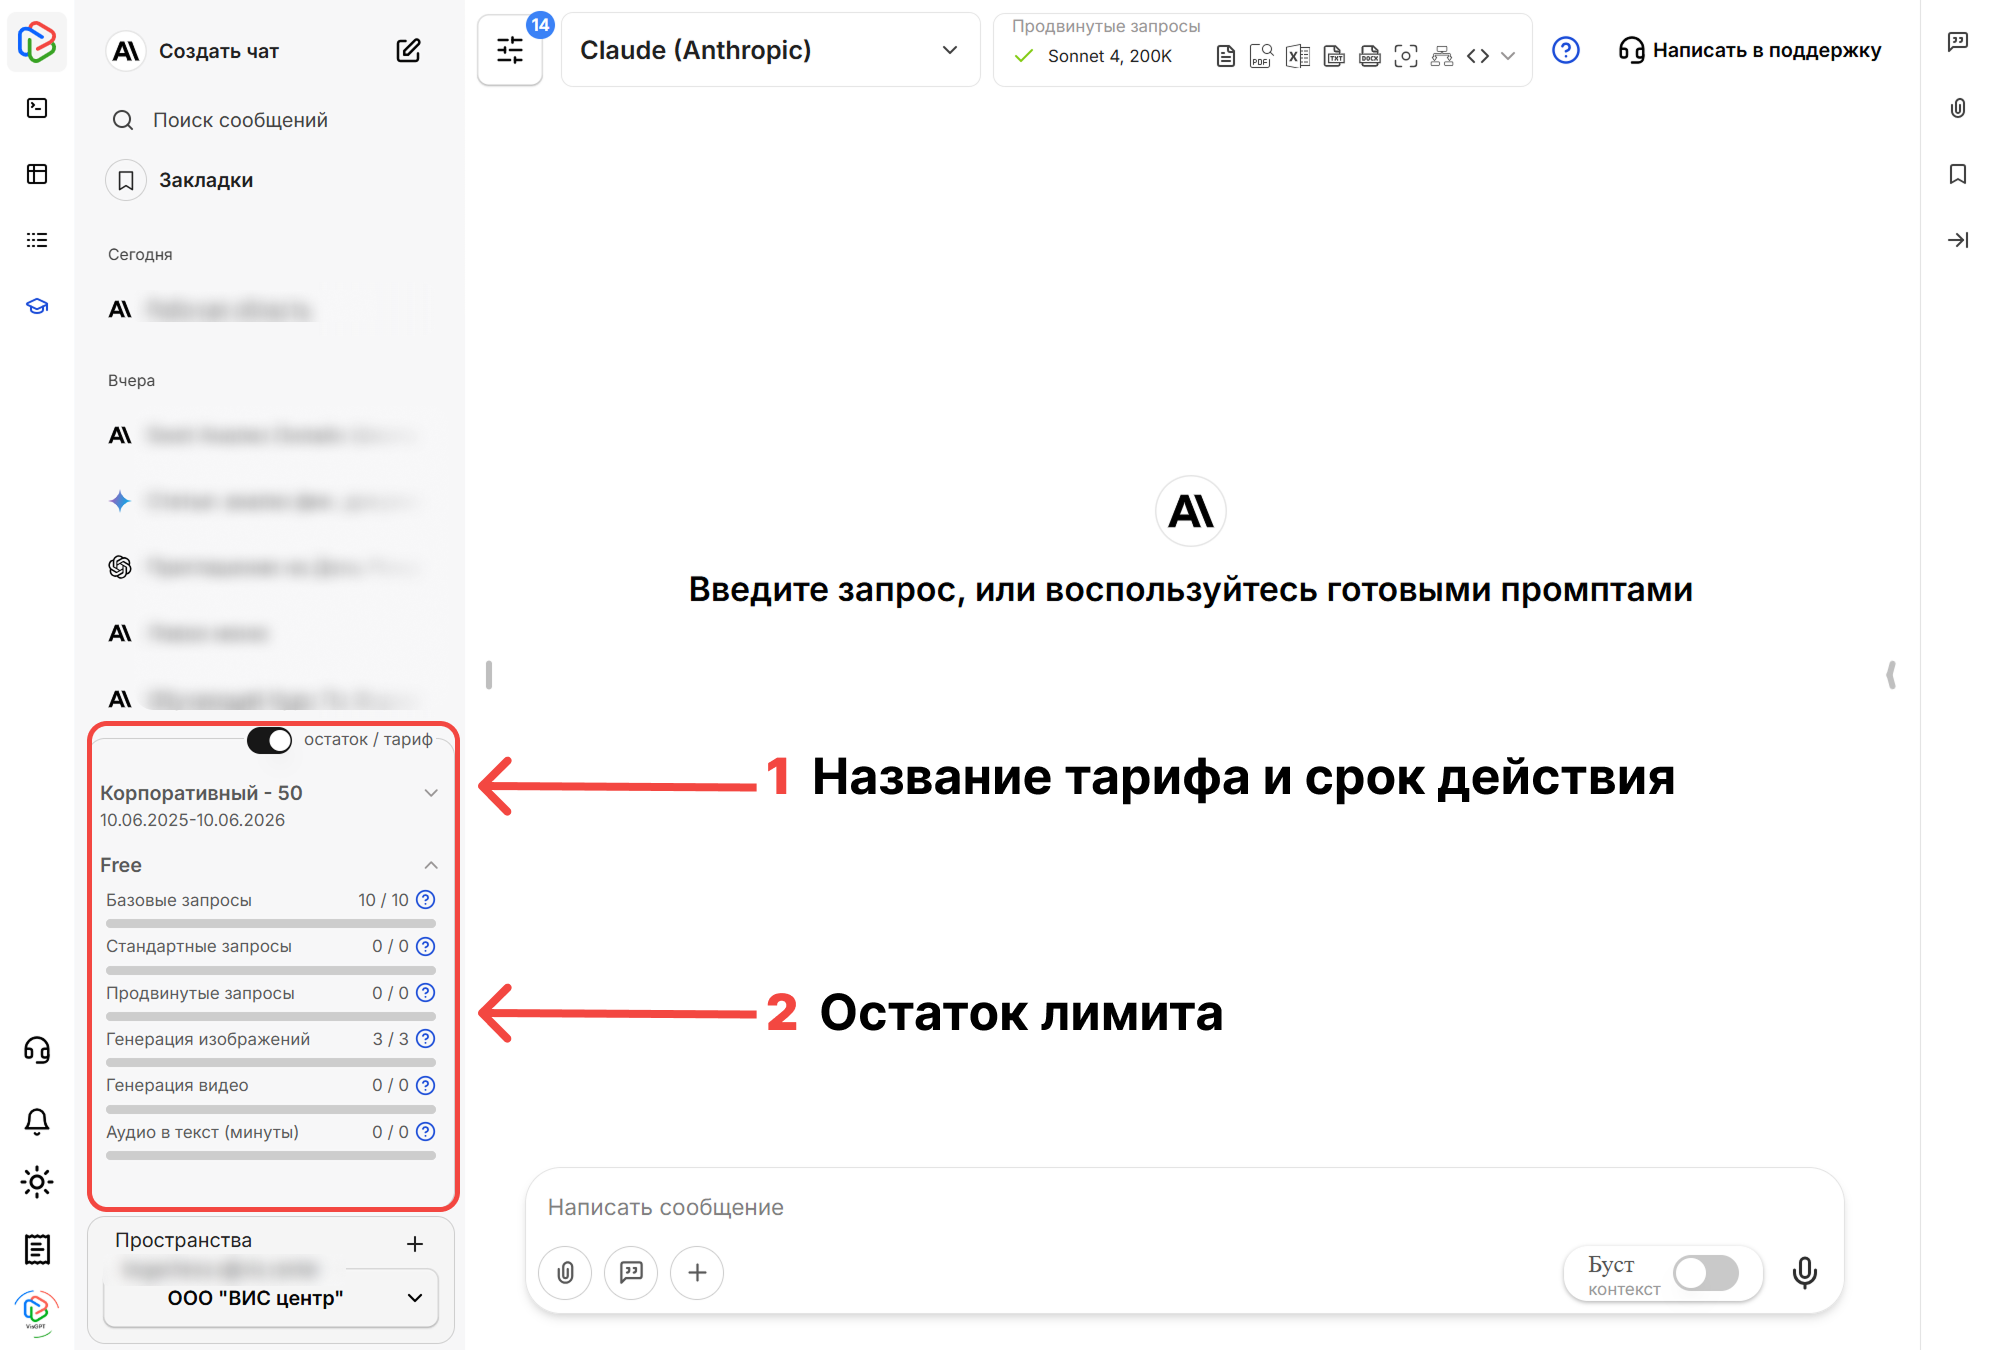Open the prompts quote icon in right panel
The height and width of the screenshot is (1350, 1995).
1958,42
